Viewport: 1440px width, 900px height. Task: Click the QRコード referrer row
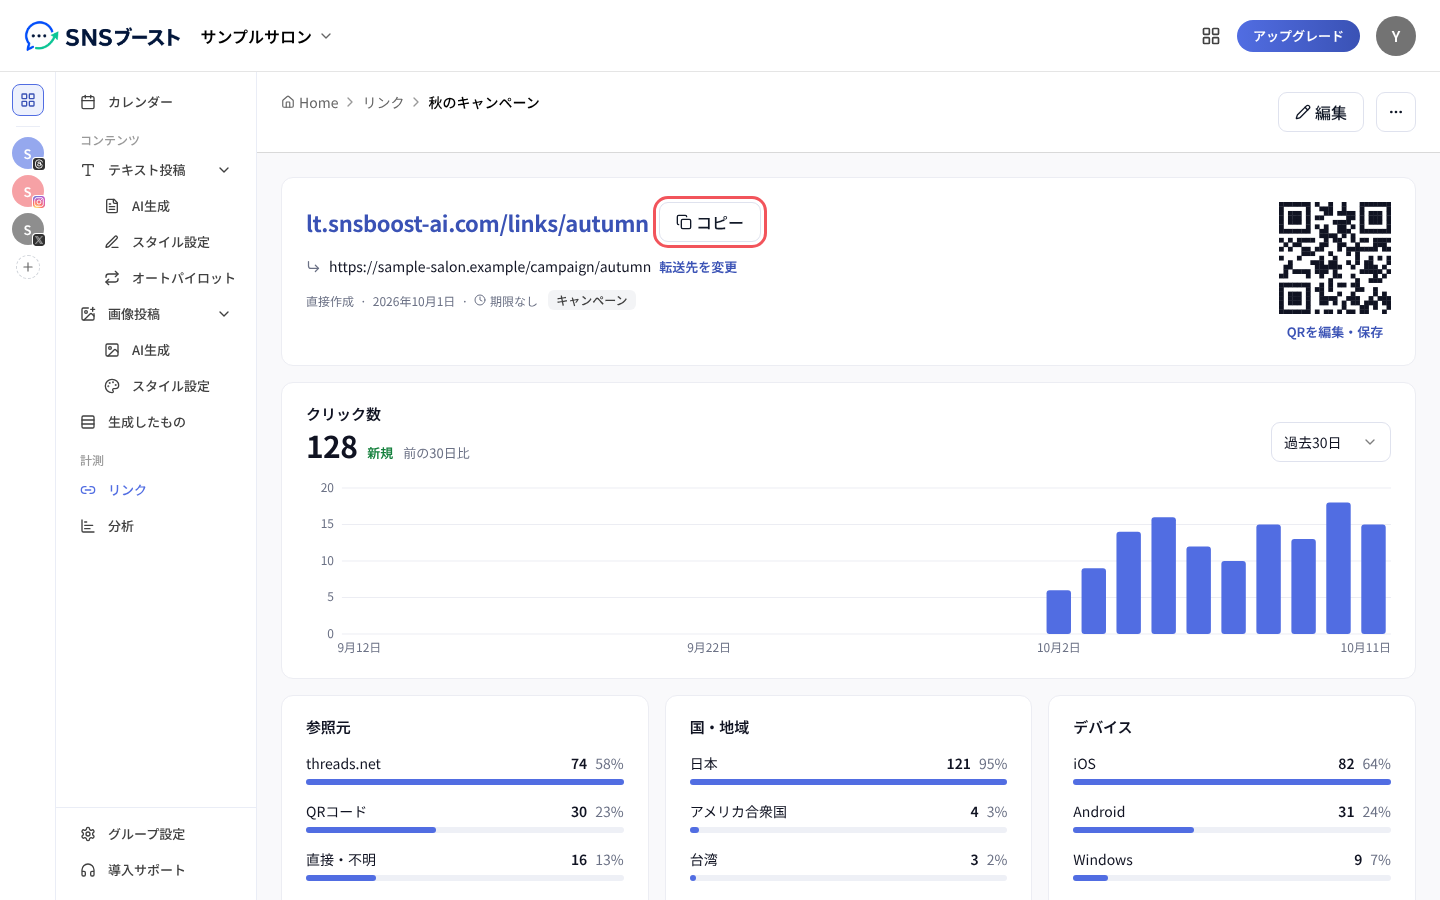pos(465,818)
